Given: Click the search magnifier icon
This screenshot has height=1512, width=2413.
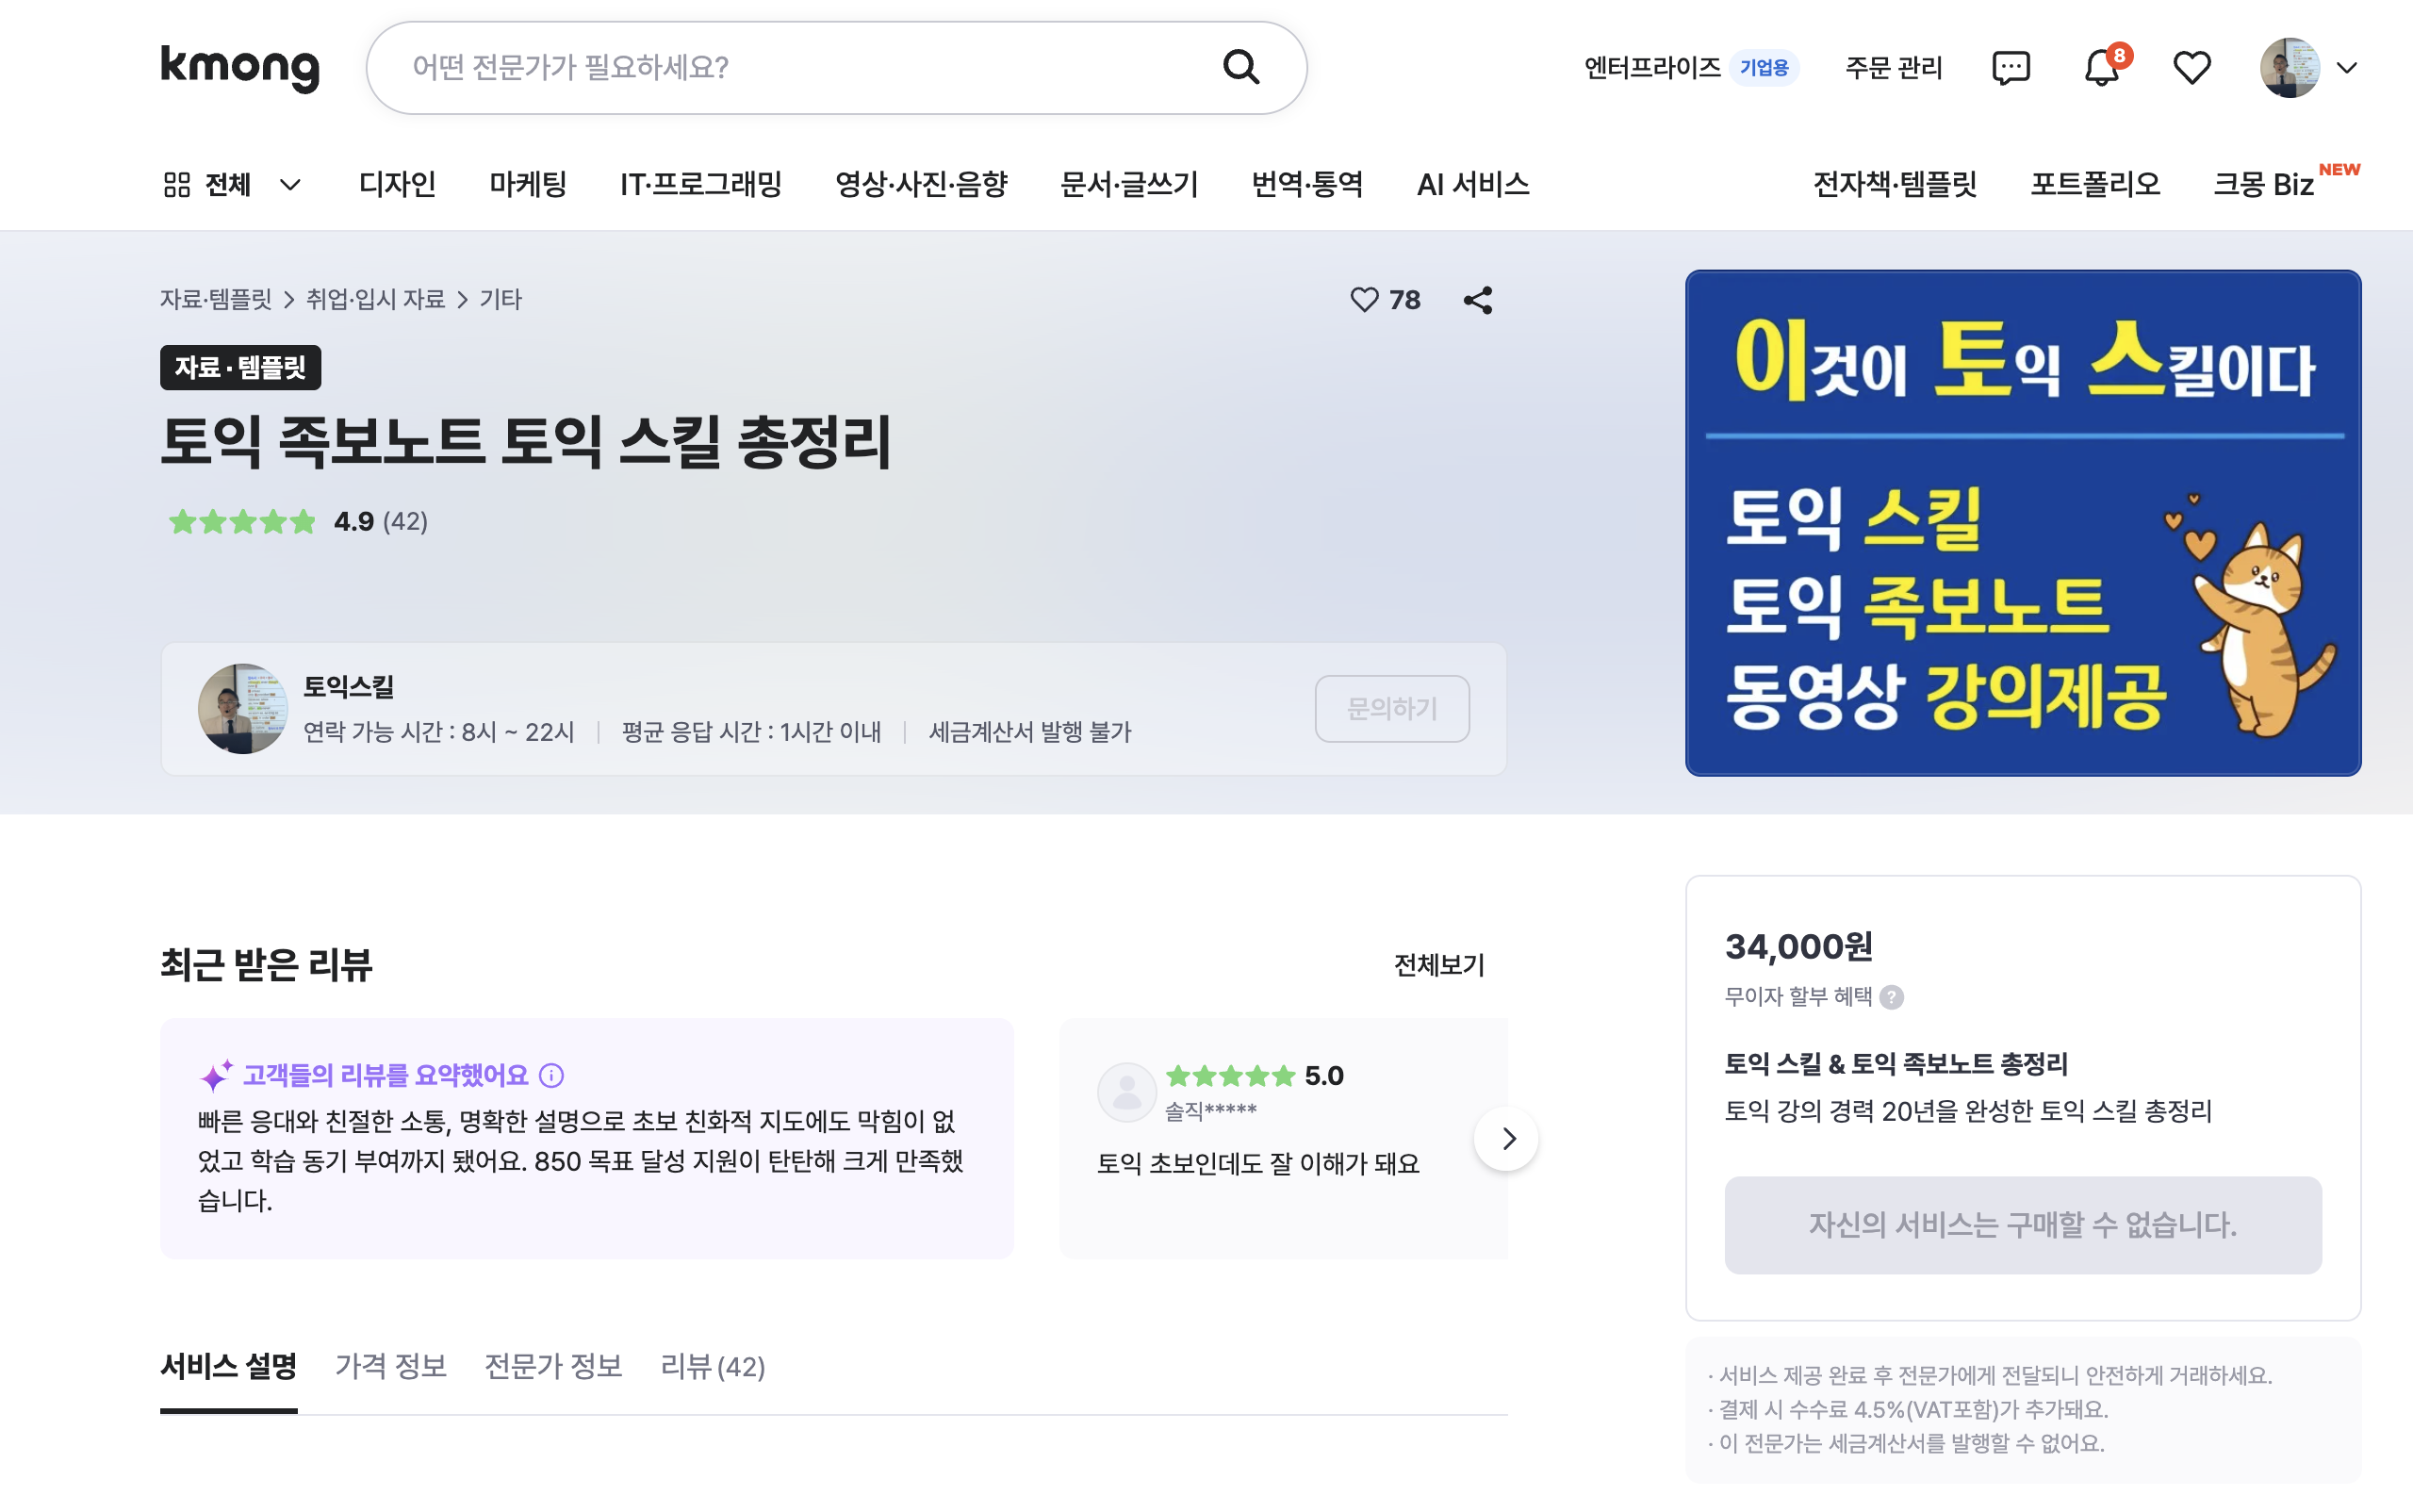Looking at the screenshot, I should (x=1240, y=67).
